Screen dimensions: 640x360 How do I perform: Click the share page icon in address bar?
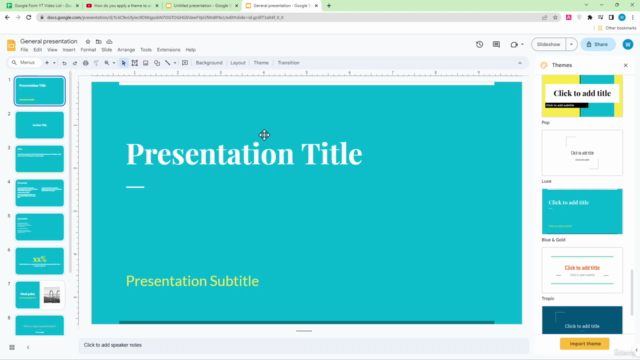[x=544, y=18]
